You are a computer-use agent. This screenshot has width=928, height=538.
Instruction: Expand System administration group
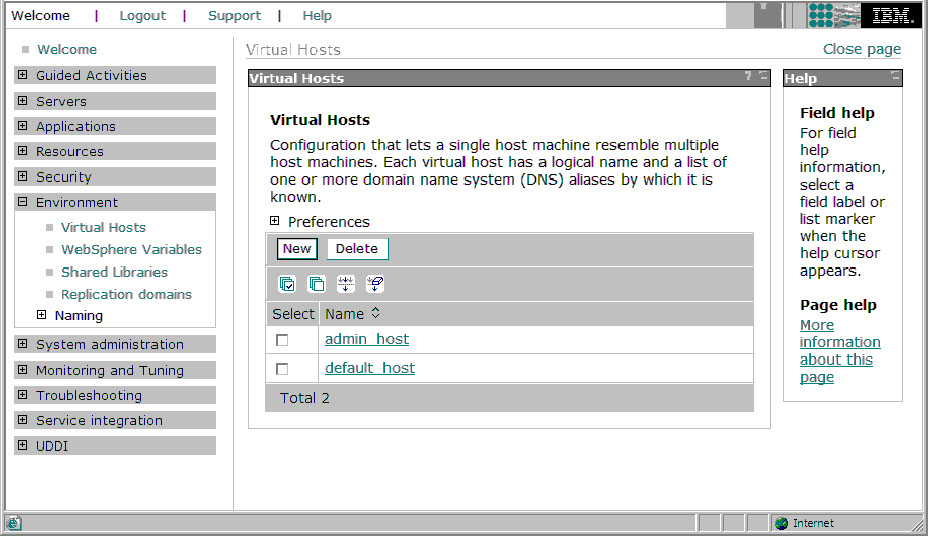(x=22, y=344)
